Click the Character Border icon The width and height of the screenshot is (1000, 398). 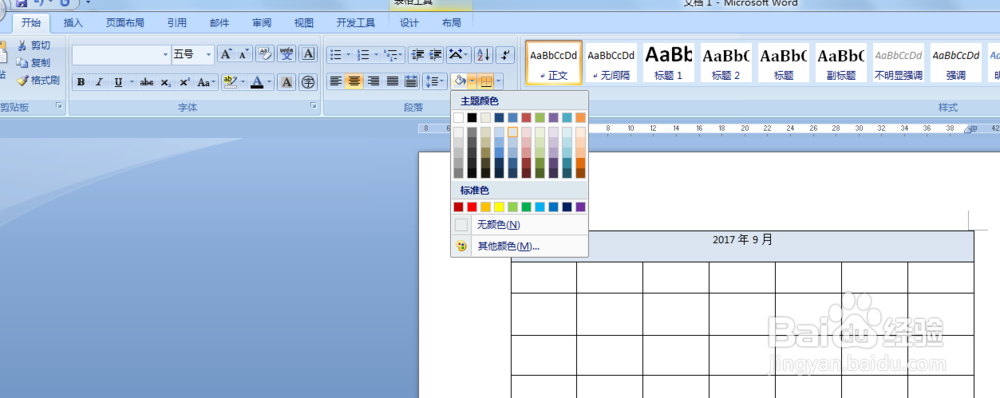(309, 54)
